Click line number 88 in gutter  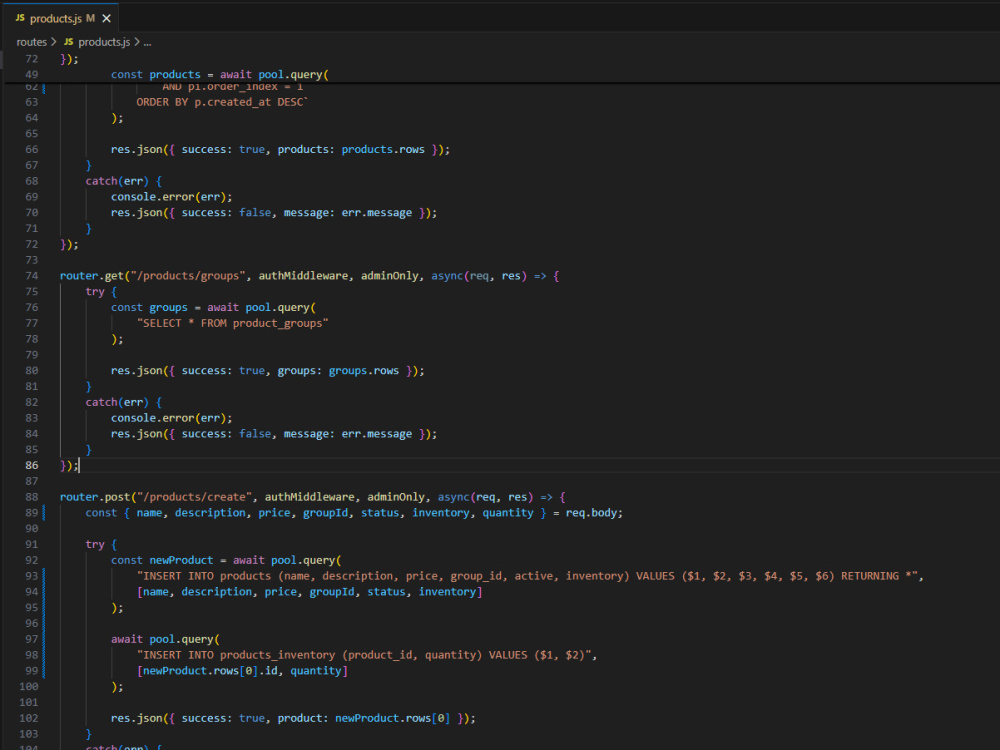(31, 497)
